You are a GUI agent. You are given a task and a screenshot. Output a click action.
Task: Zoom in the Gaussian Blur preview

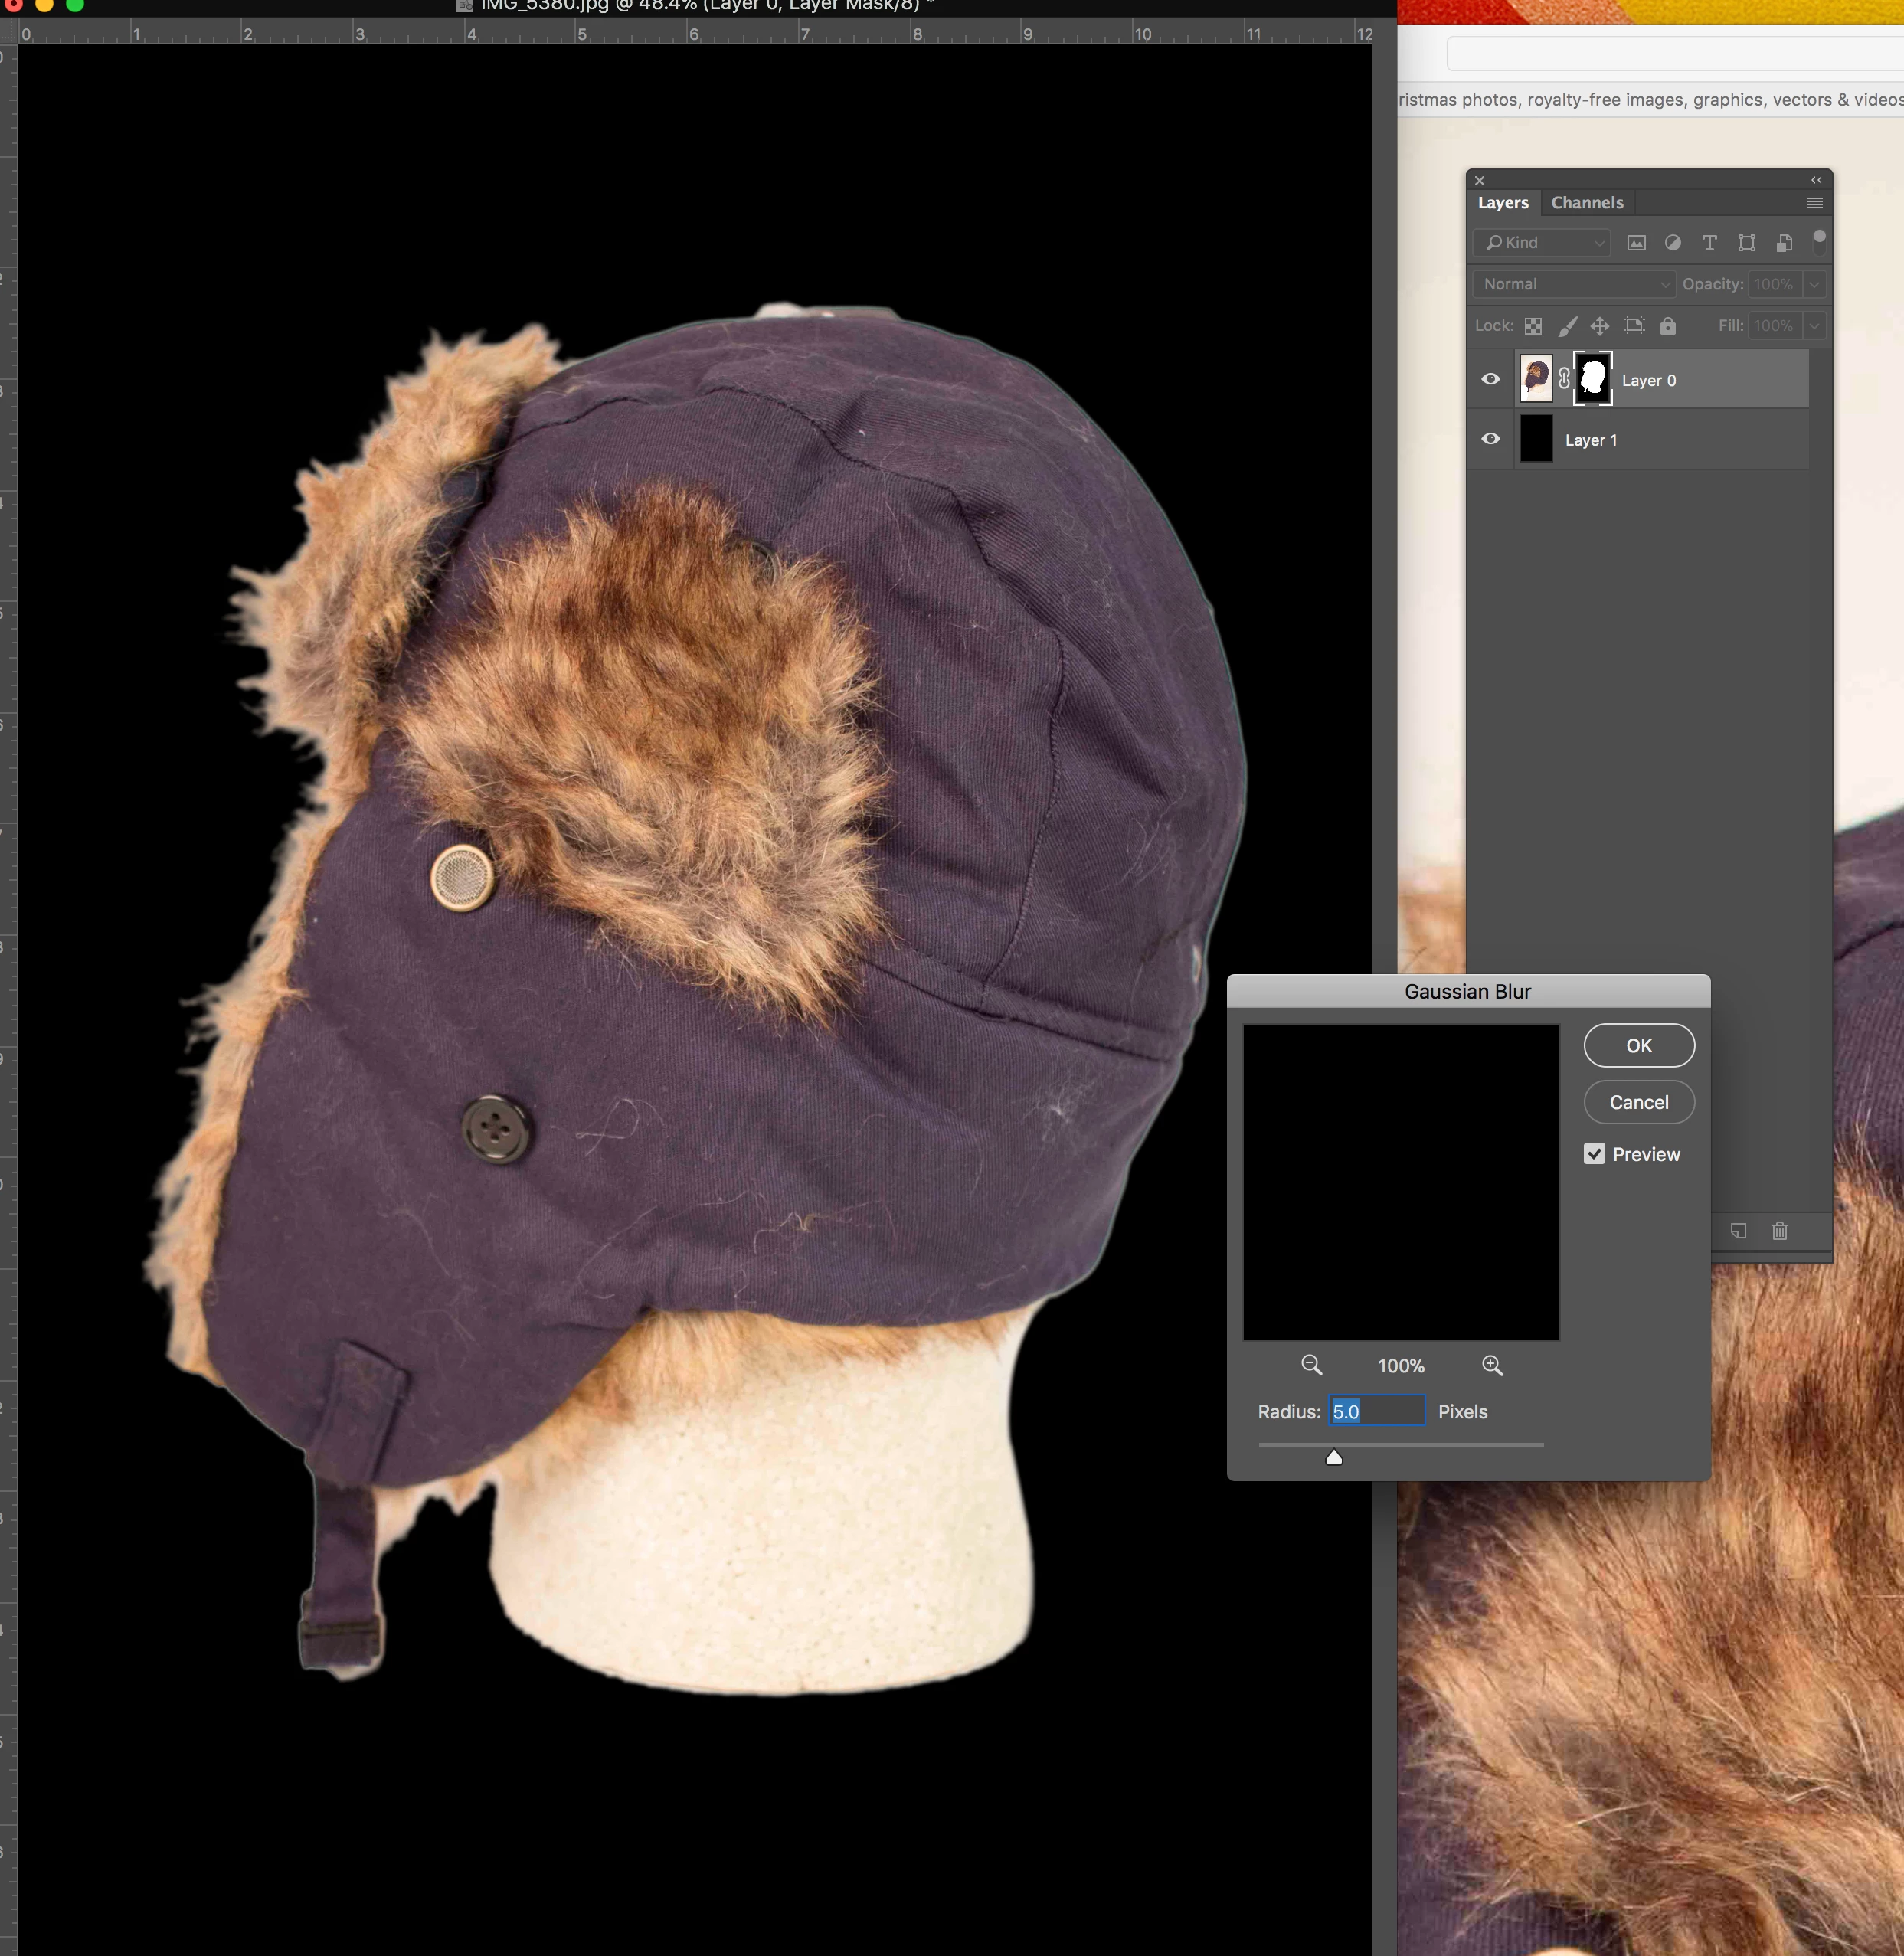[1492, 1365]
